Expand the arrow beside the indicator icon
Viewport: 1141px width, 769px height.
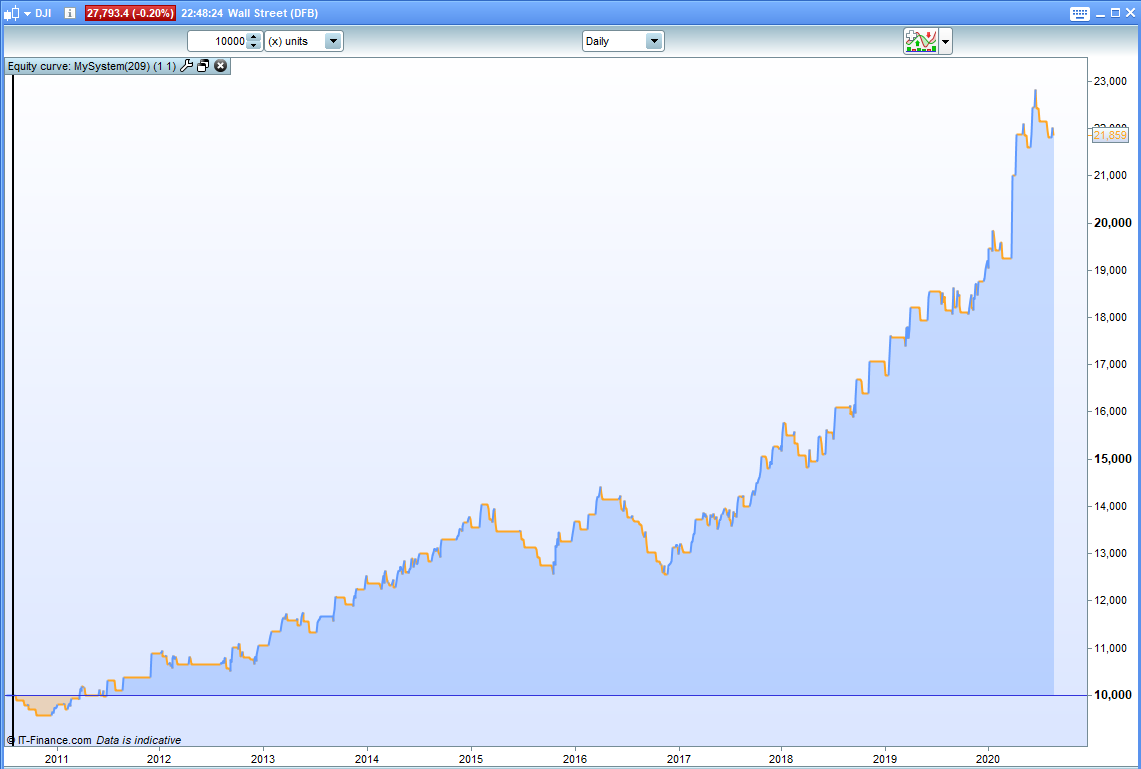[x=945, y=41]
